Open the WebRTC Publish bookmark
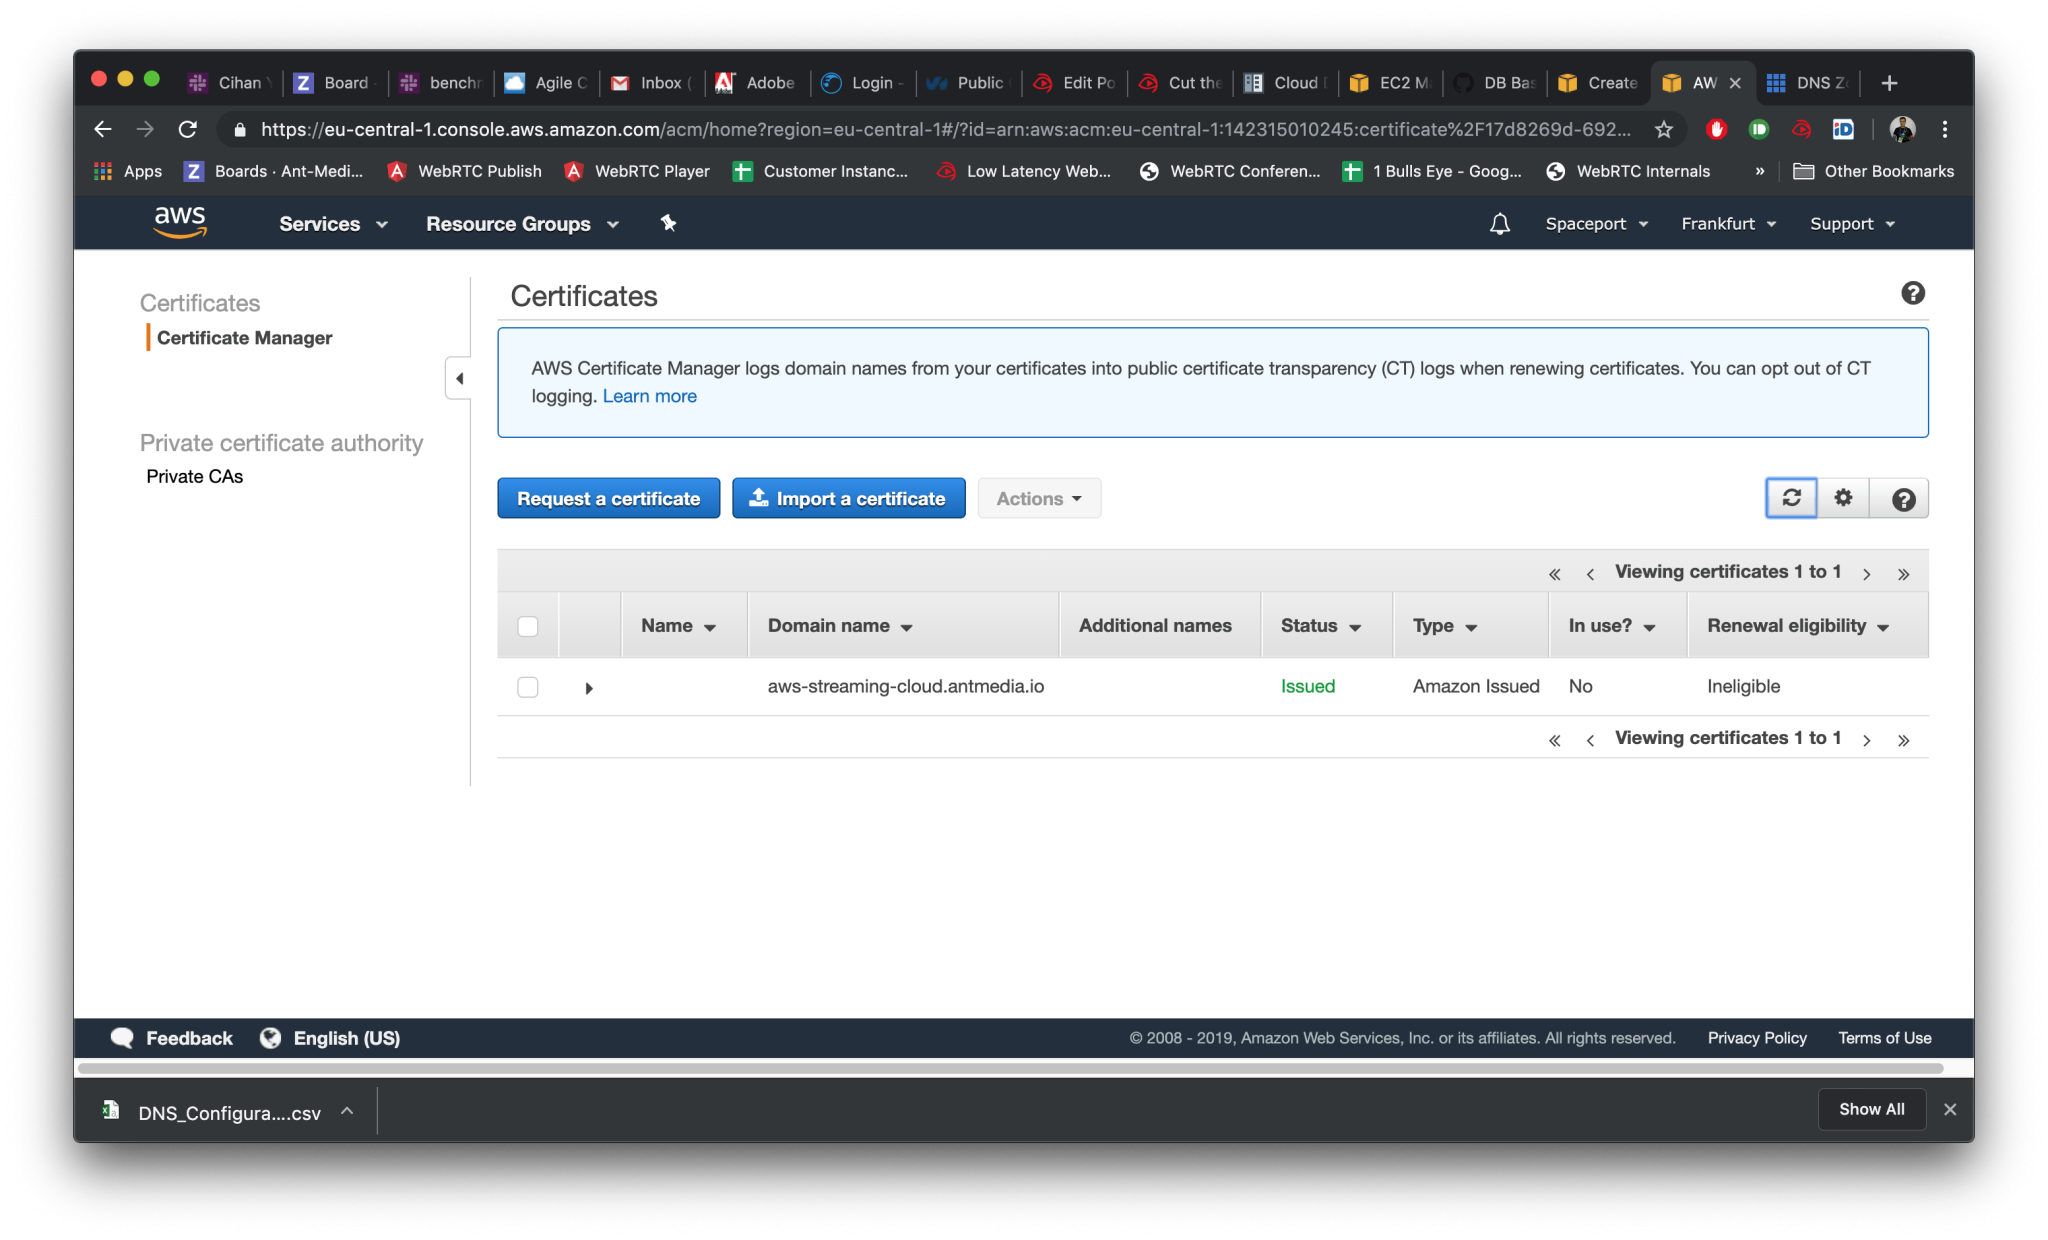This screenshot has height=1240, width=2048. click(x=465, y=171)
